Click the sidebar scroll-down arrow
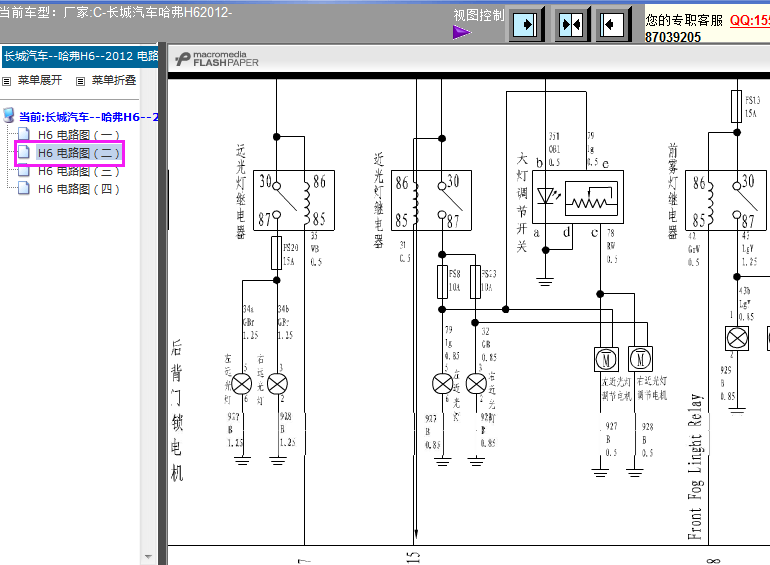770x565 pixels. (x=148, y=557)
